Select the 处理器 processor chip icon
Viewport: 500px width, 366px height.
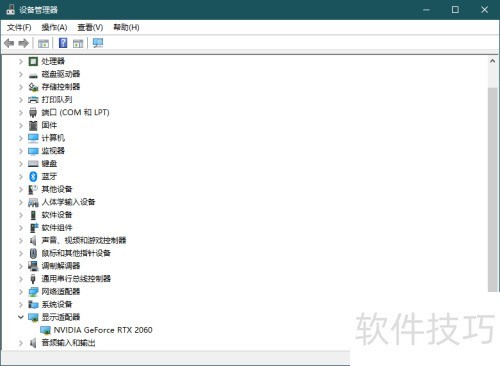point(33,61)
